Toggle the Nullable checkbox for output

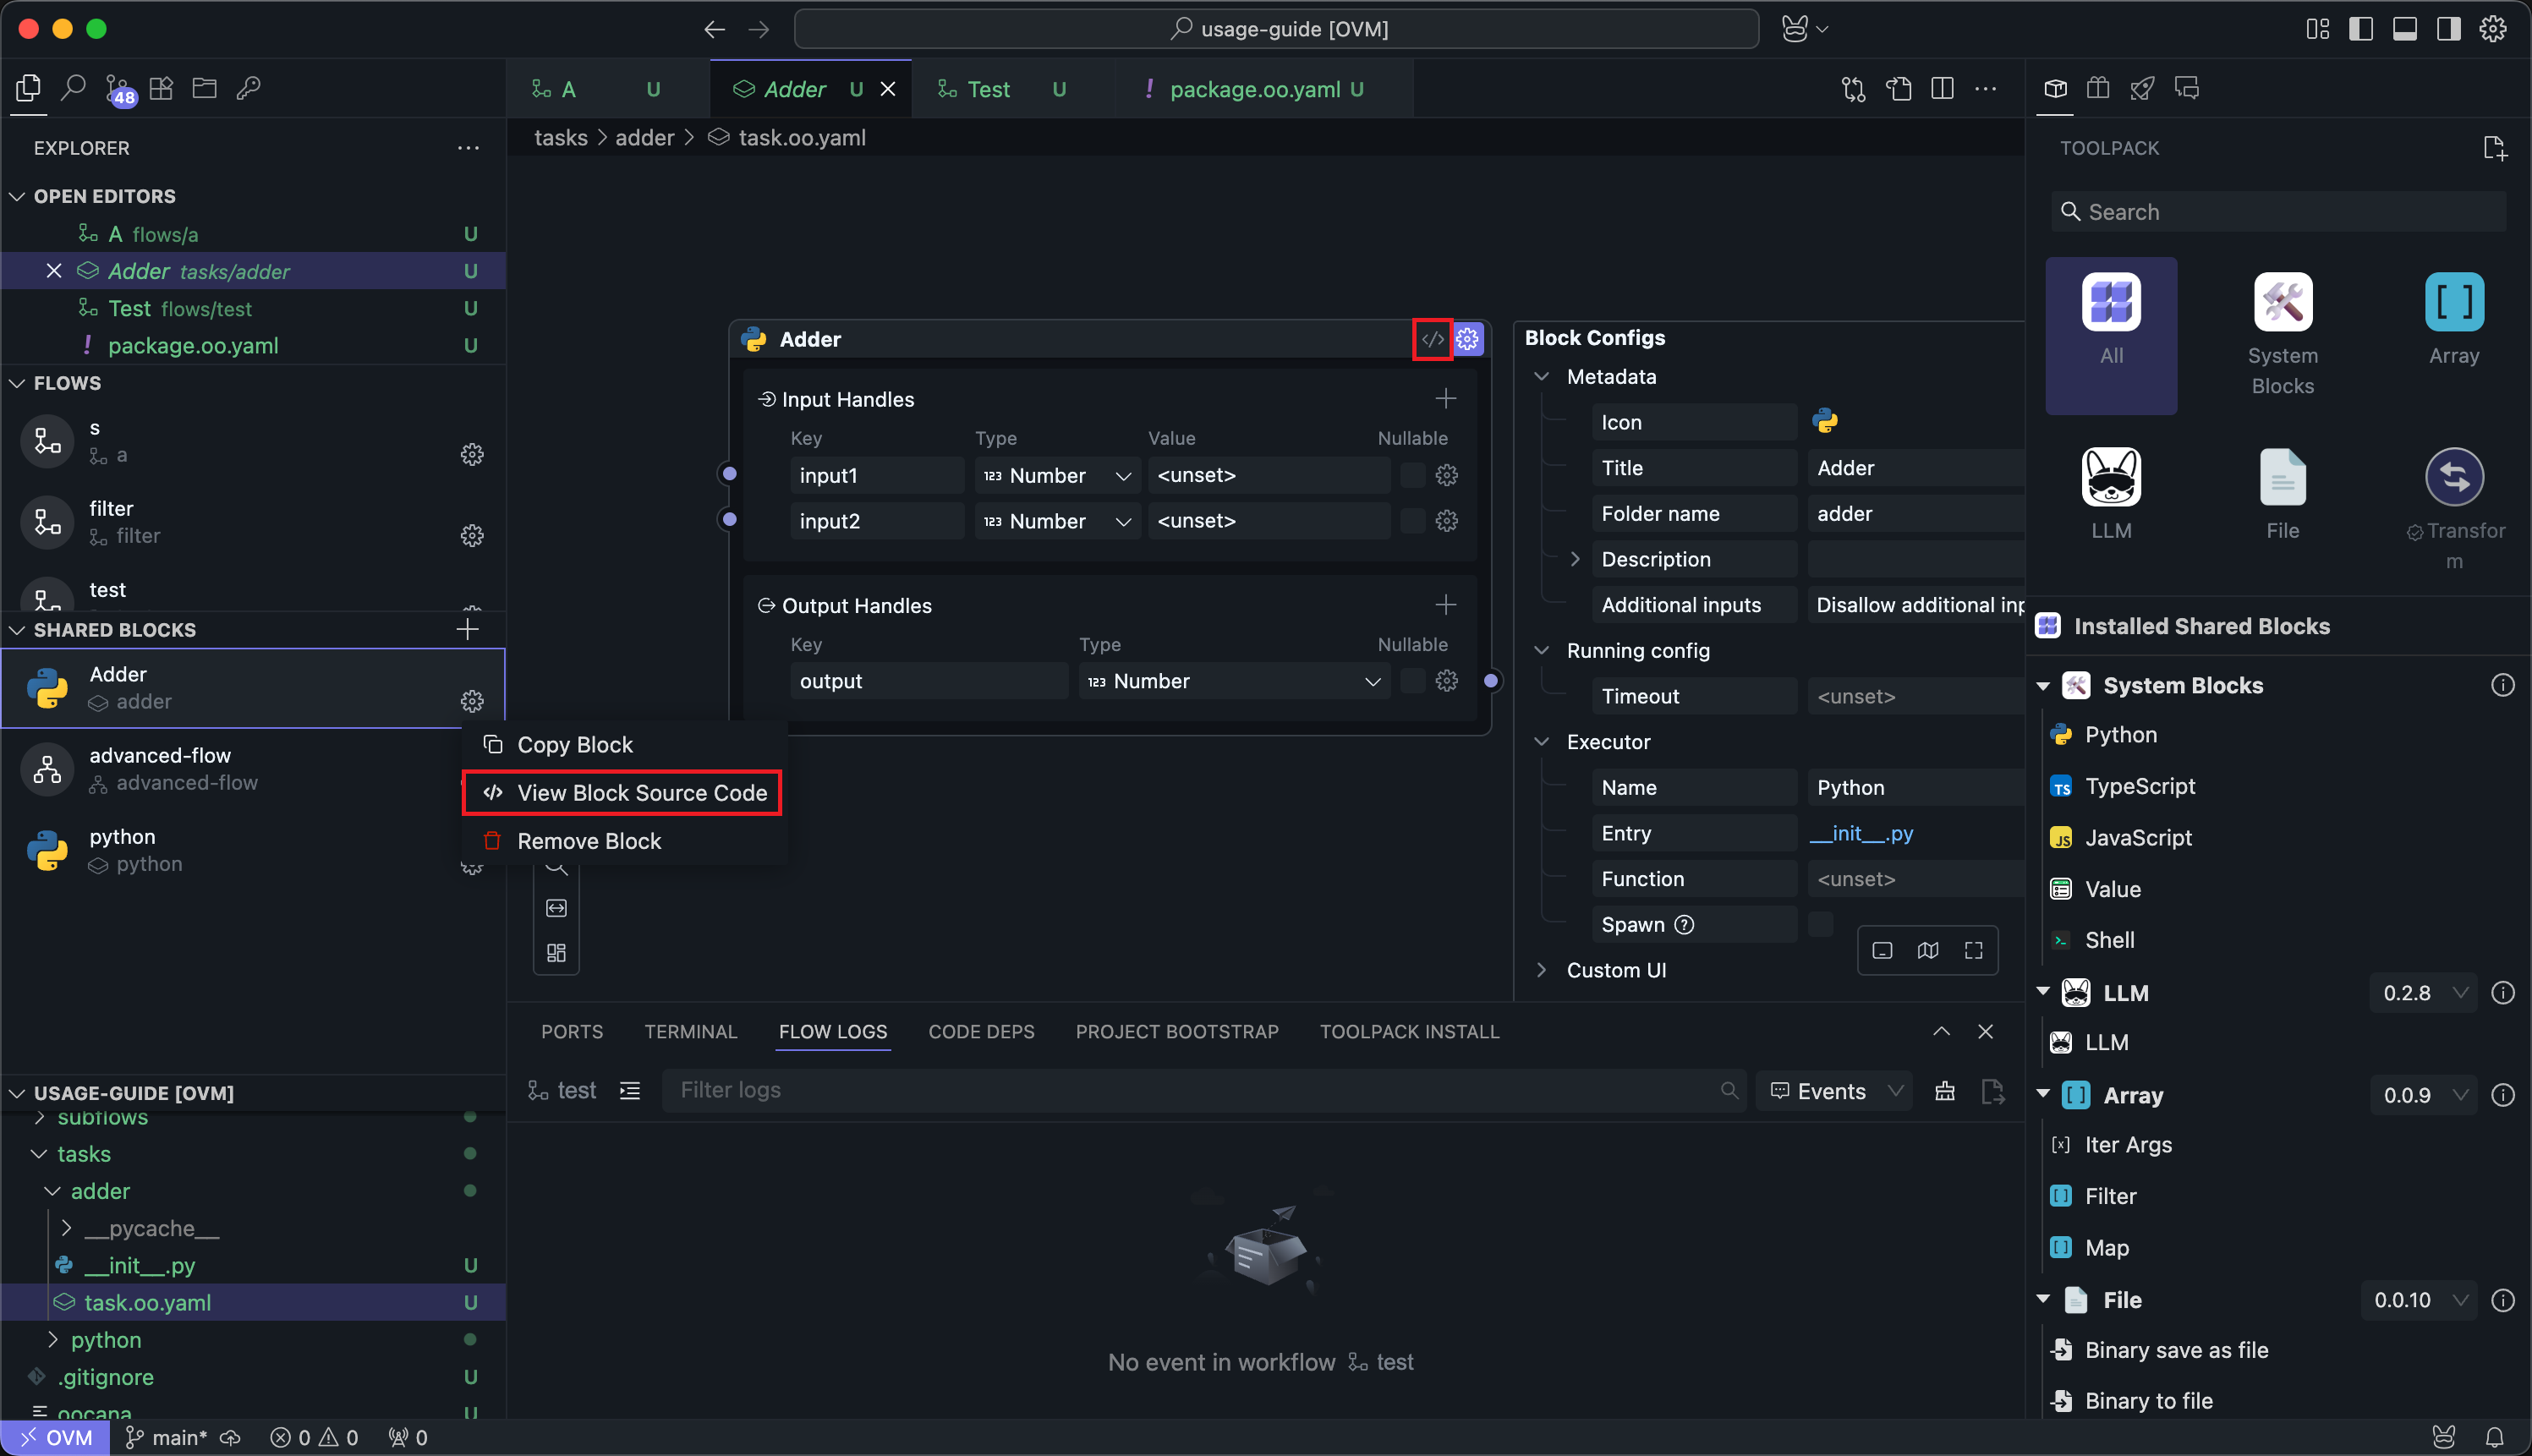click(1412, 681)
